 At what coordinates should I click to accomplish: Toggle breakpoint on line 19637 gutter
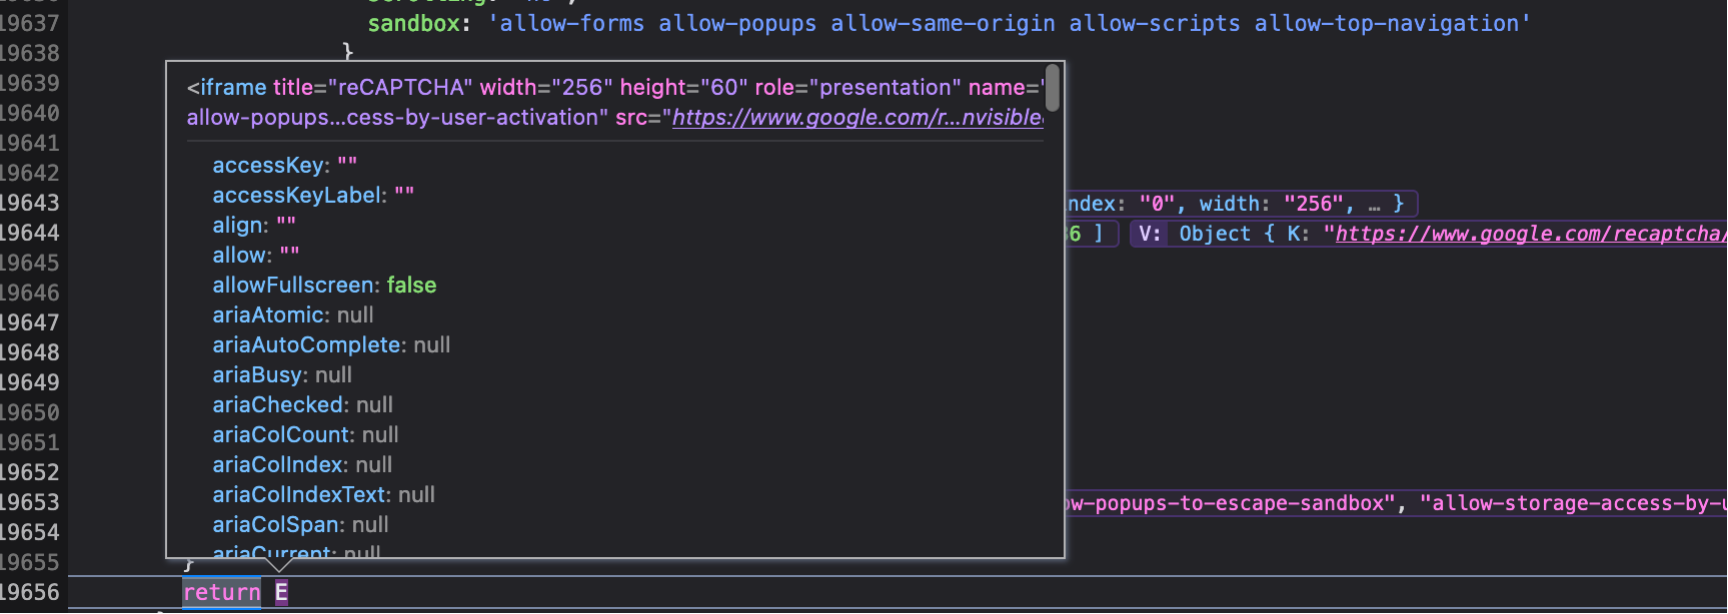click(30, 23)
